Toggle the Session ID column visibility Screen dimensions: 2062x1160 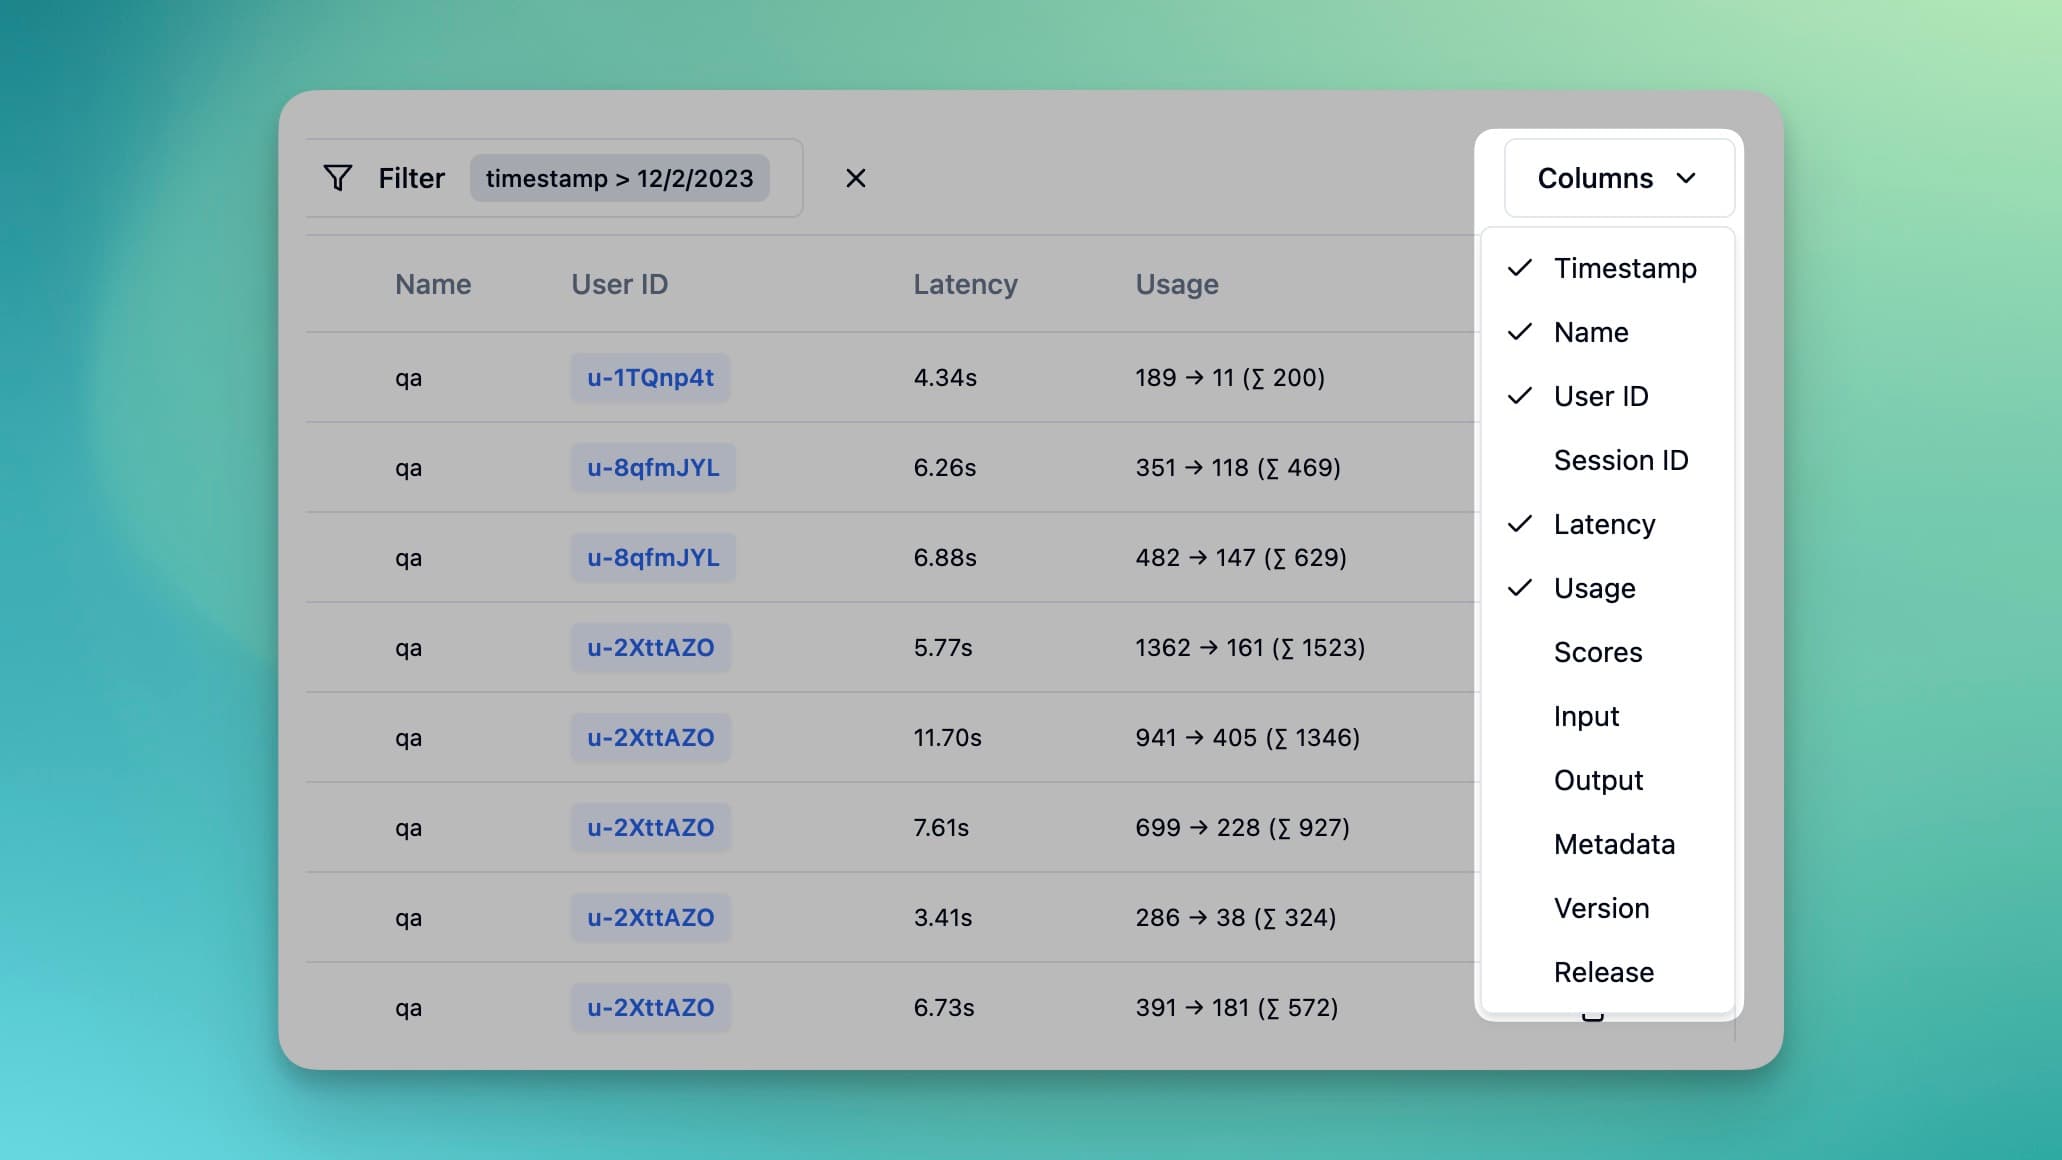click(1620, 459)
